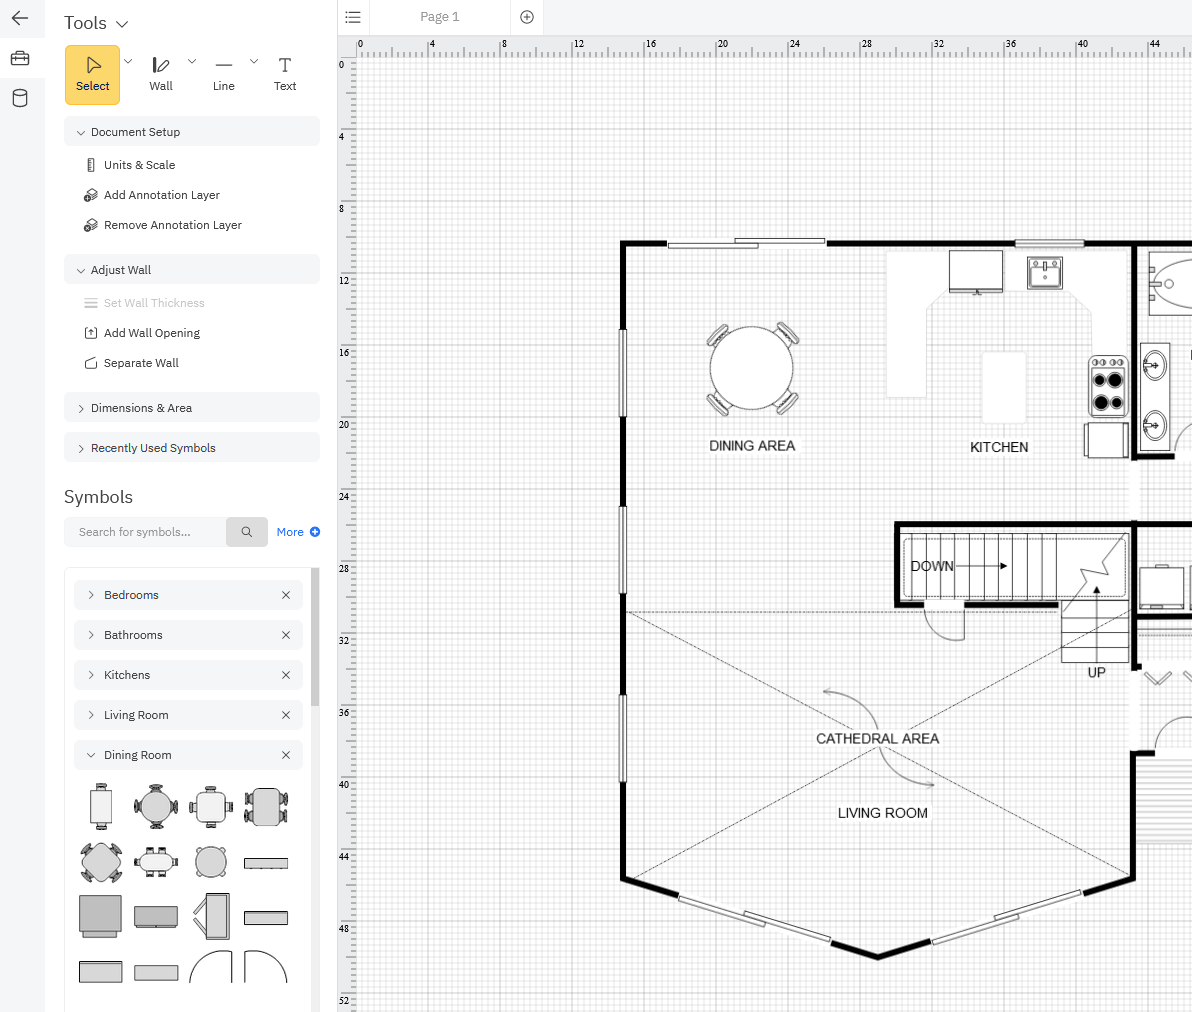Screen dimensions: 1192x1012
Task: Click the symbols search field
Action: [145, 531]
